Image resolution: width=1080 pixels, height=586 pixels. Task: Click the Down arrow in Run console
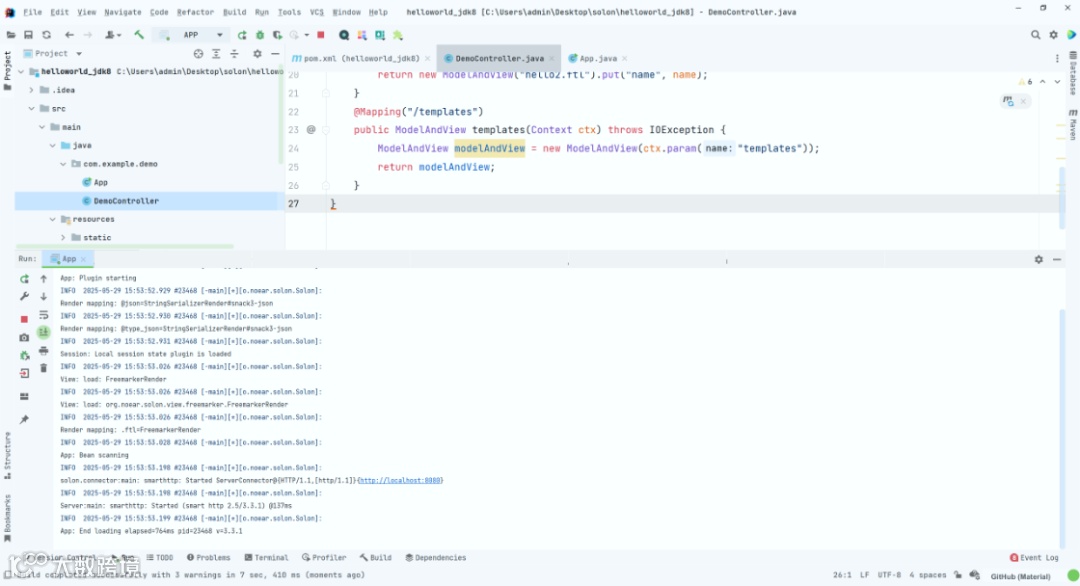coord(43,297)
